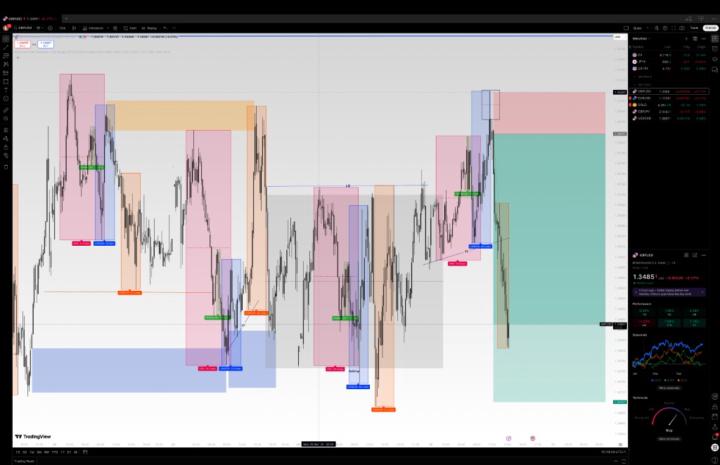Viewport: 720px width, 465px height.
Task: Select the EURUSD row in watchlist
Action: [670, 98]
